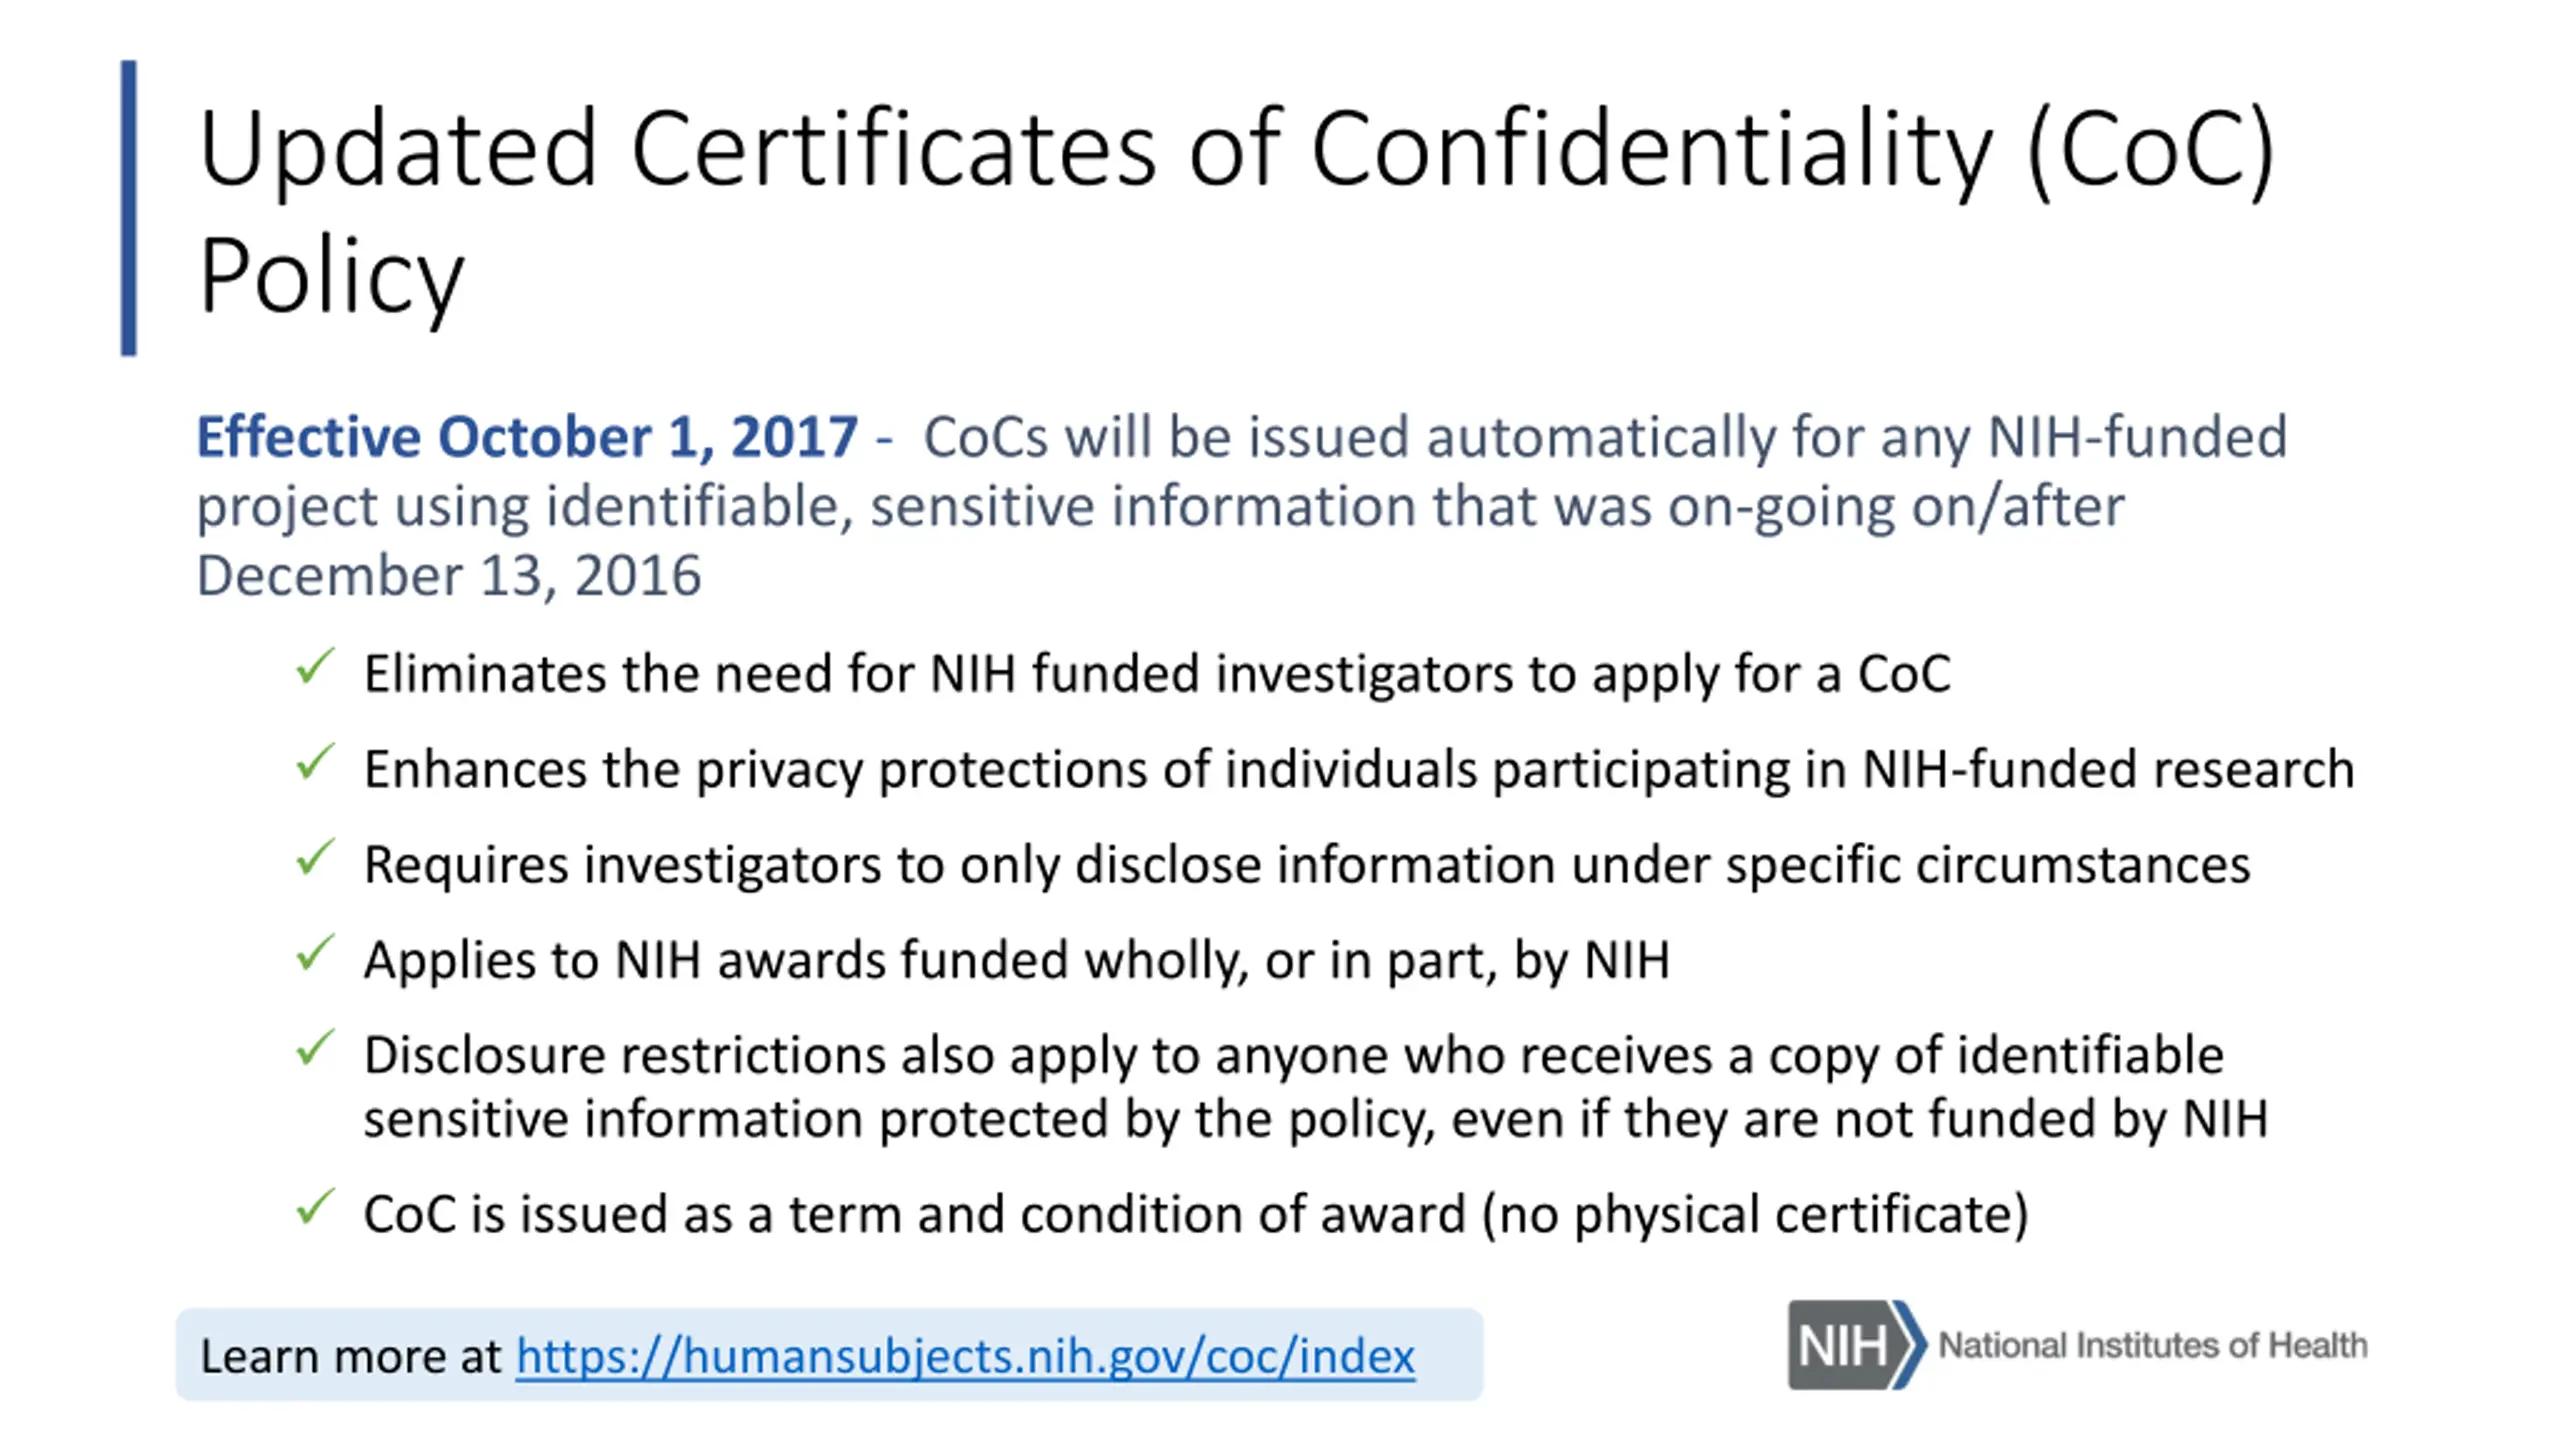Click the blue vertical bar beside the title
The height and width of the screenshot is (1440, 2560).
pos(129,208)
